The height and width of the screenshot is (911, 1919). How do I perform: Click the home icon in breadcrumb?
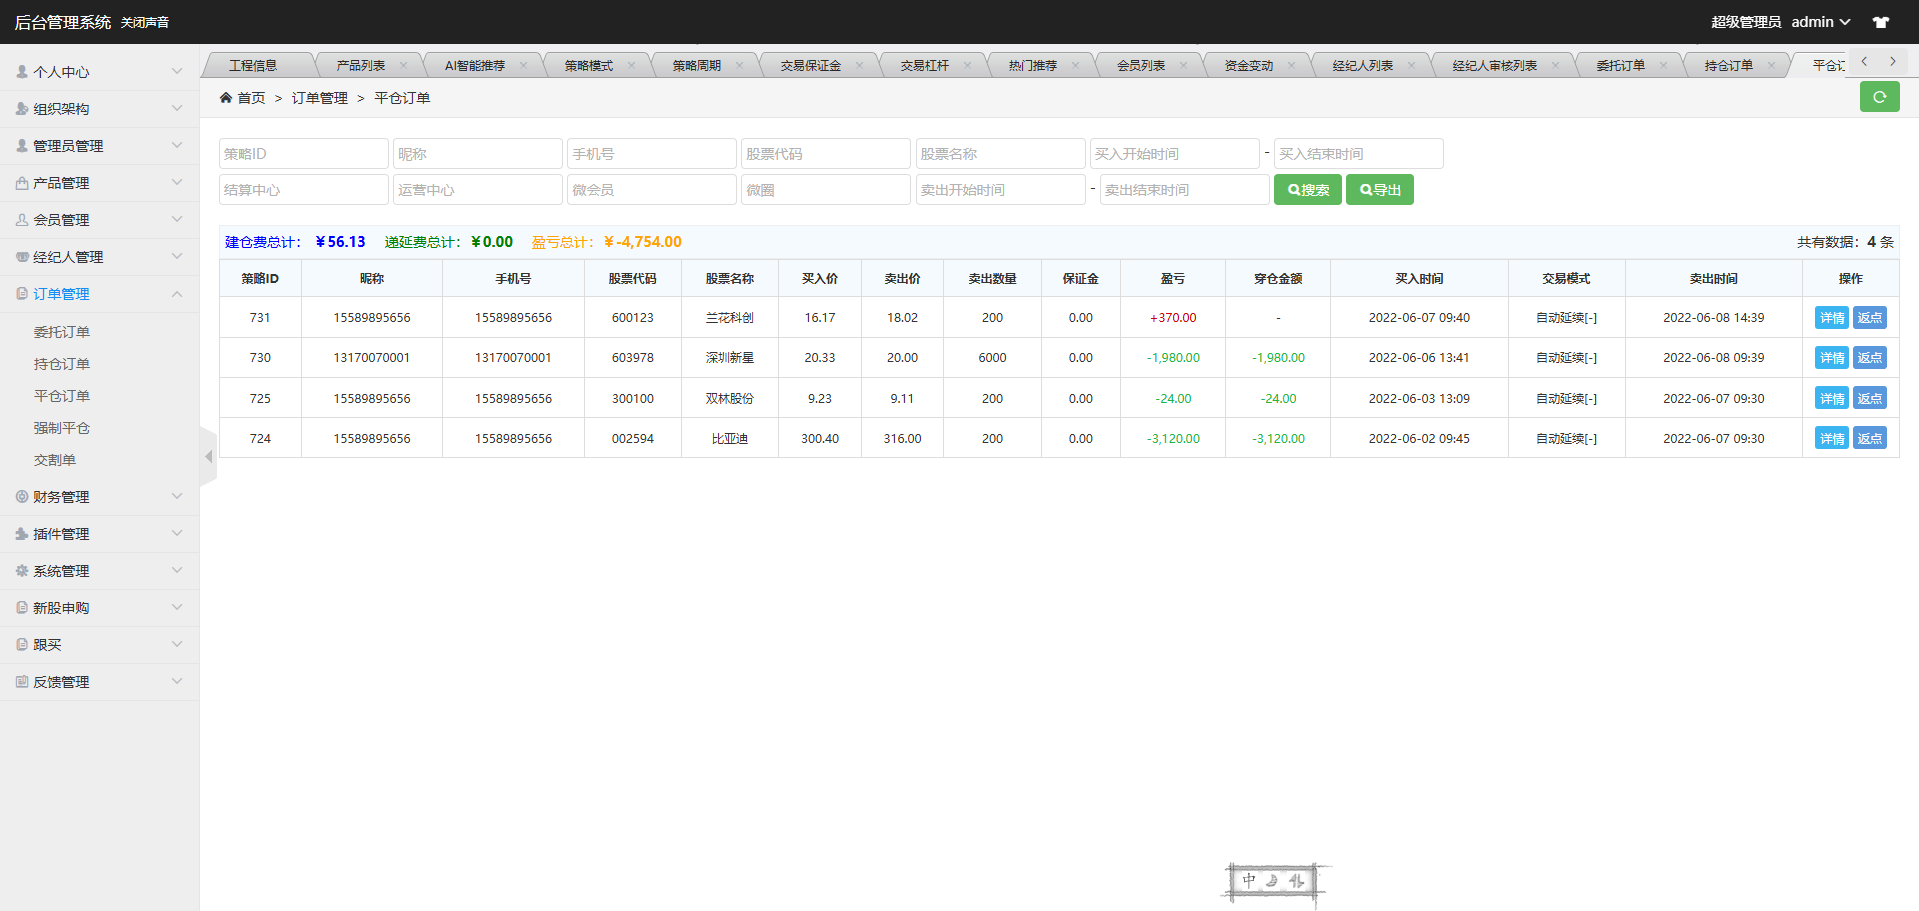[226, 98]
